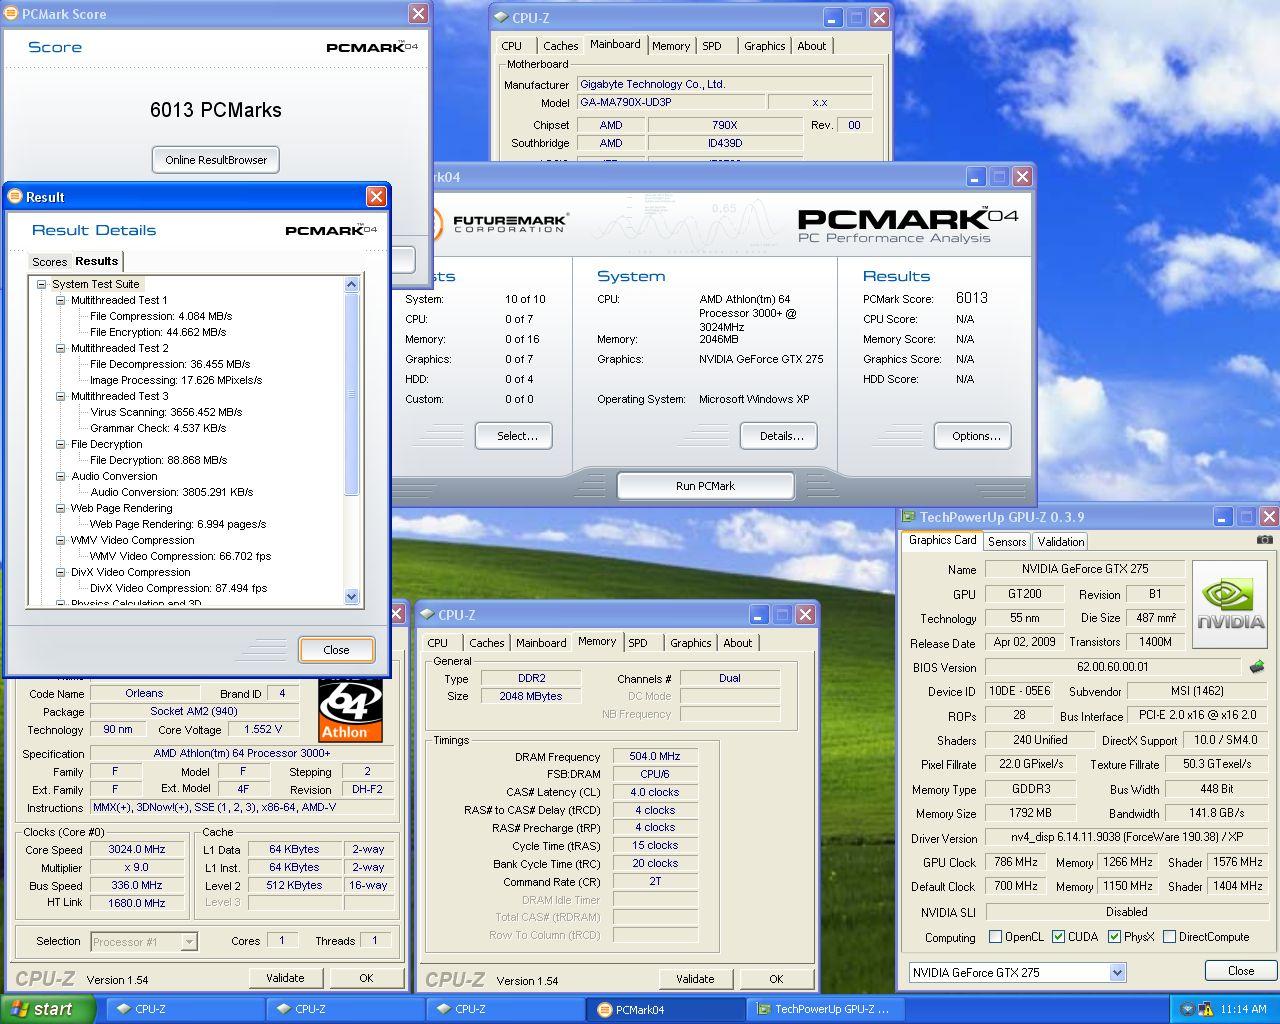Screen dimensions: 1280x1024
Task: Click the GPU-Z title bar icon
Action: (909, 517)
